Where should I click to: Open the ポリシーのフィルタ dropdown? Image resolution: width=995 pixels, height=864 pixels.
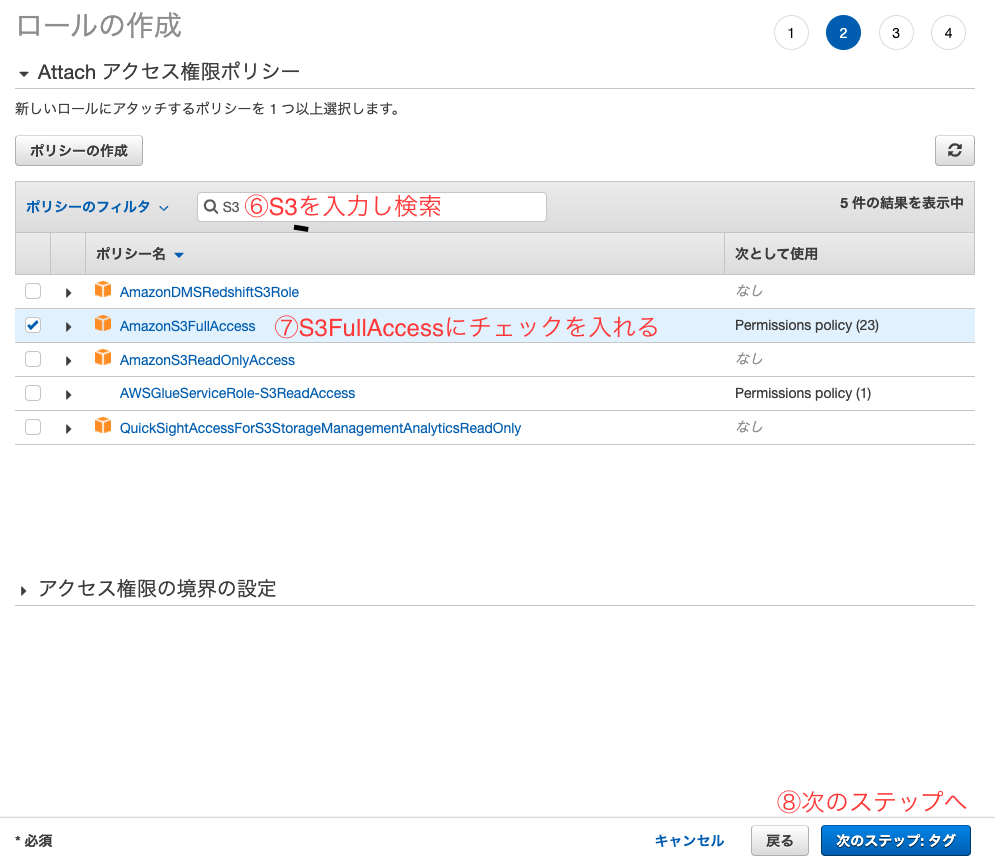pyautogui.click(x=97, y=207)
